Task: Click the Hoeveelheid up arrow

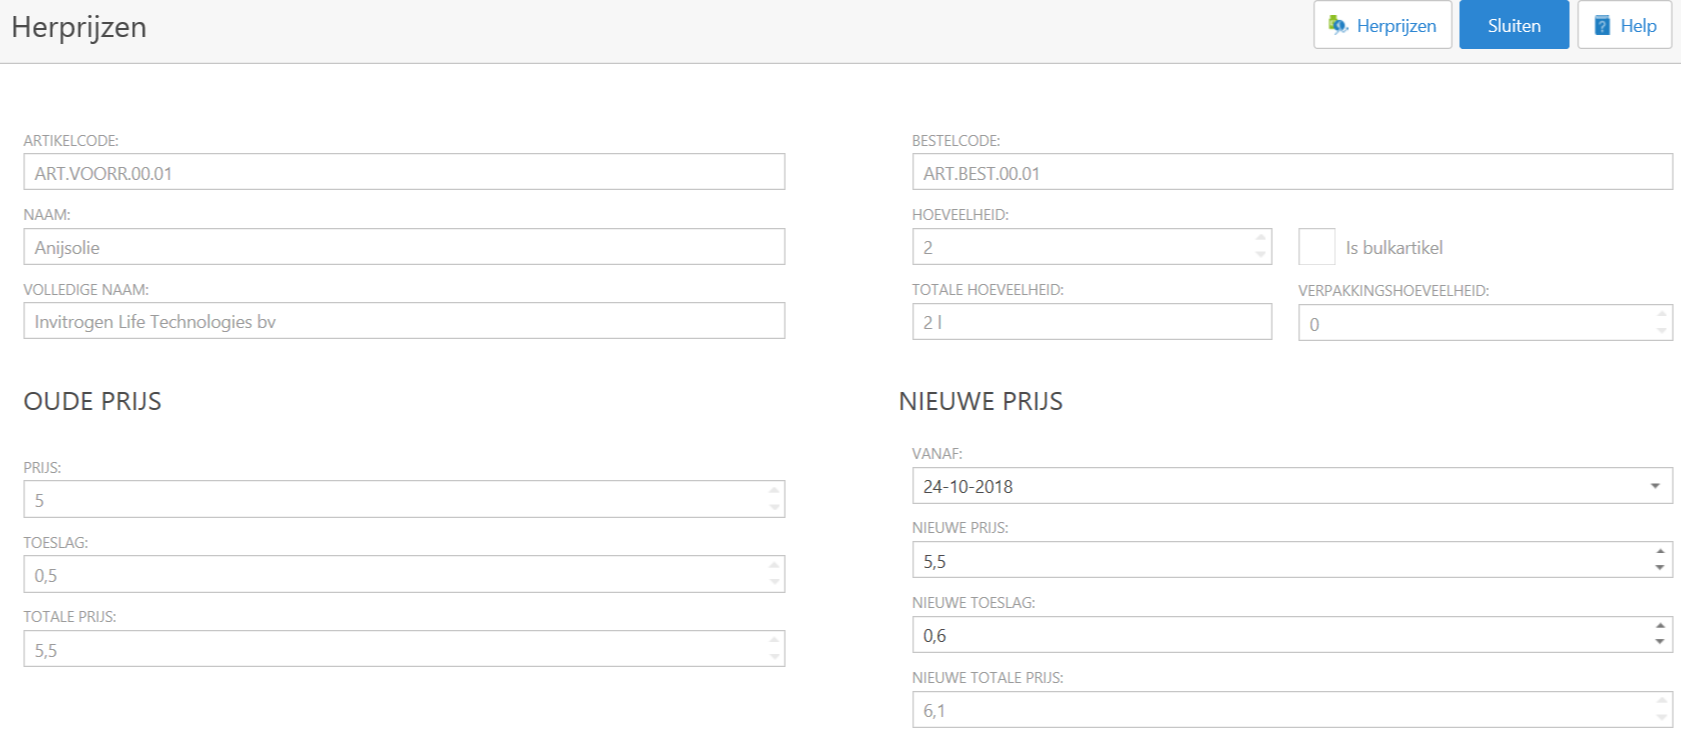Action: (x=1260, y=238)
